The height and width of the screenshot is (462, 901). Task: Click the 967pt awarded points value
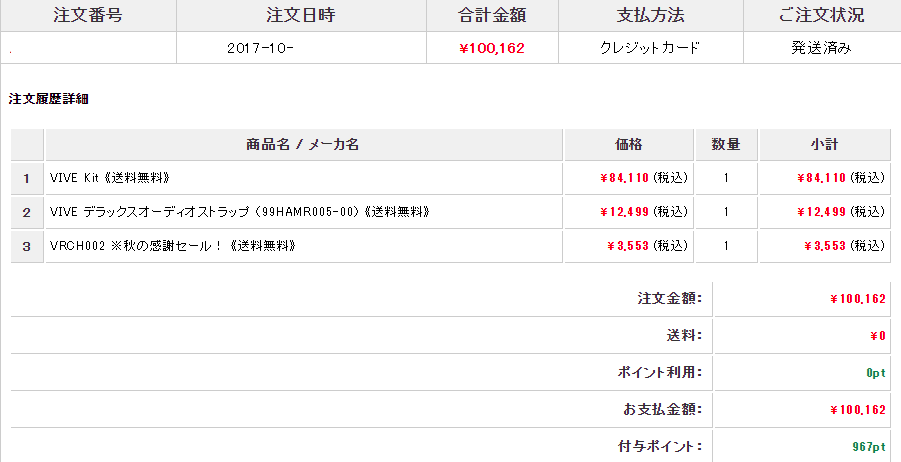point(869,445)
